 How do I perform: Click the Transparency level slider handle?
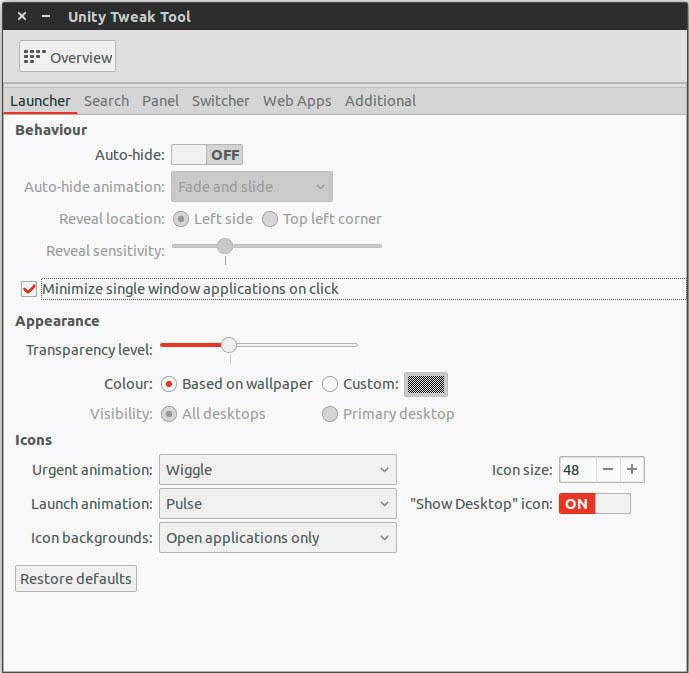[x=228, y=345]
